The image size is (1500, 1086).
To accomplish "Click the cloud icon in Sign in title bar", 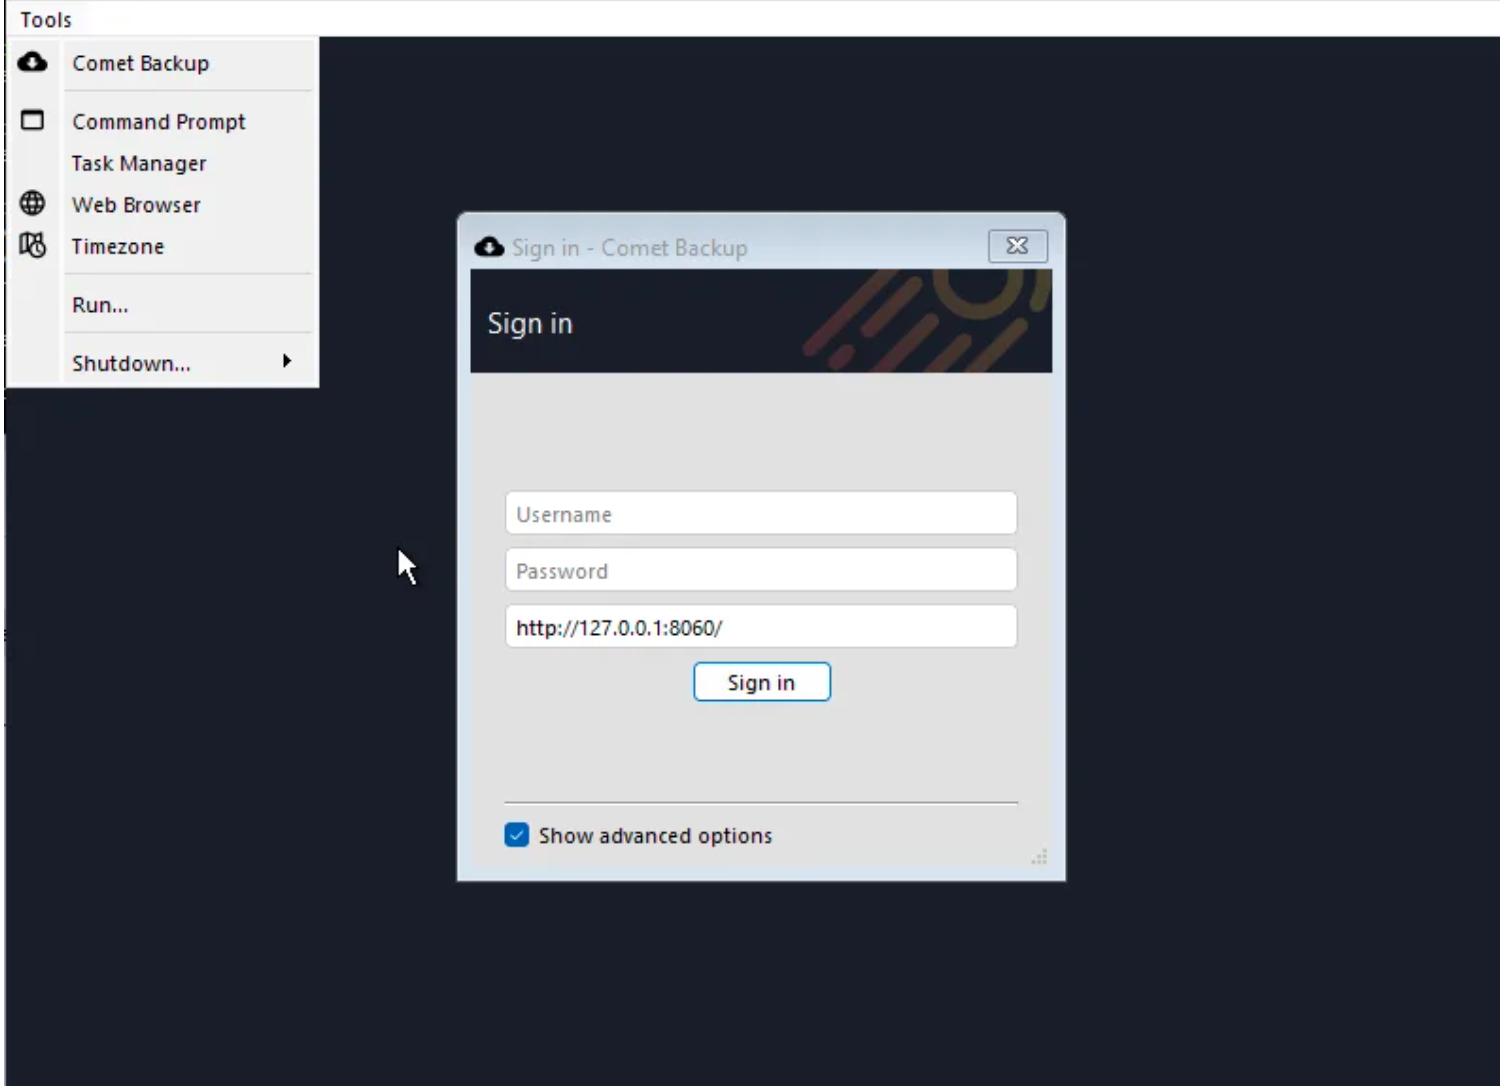I will (x=489, y=247).
